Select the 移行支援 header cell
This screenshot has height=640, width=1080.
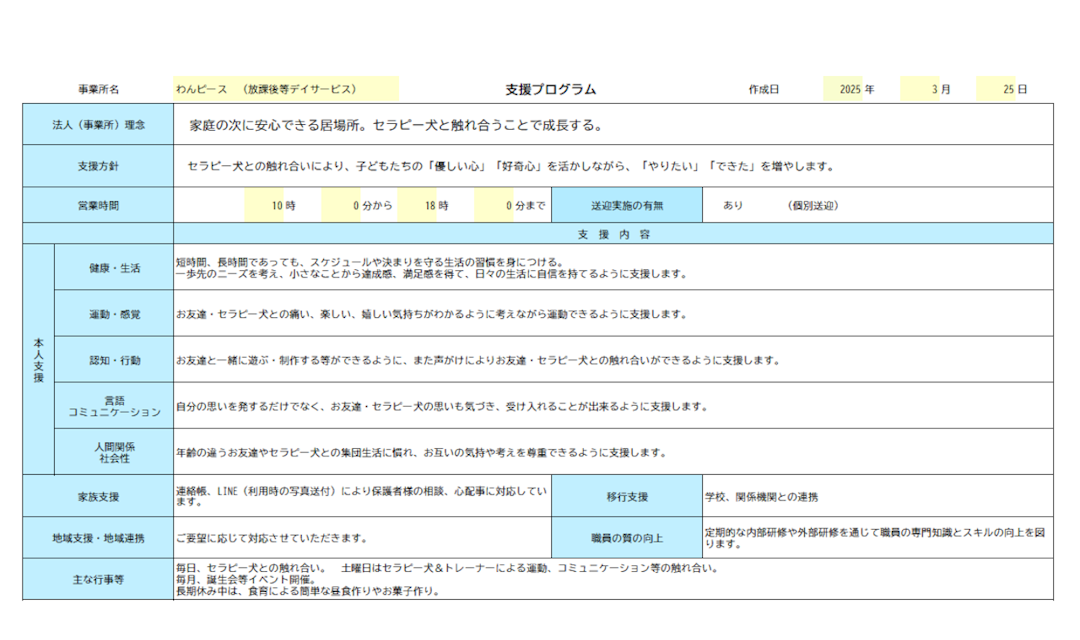(627, 496)
